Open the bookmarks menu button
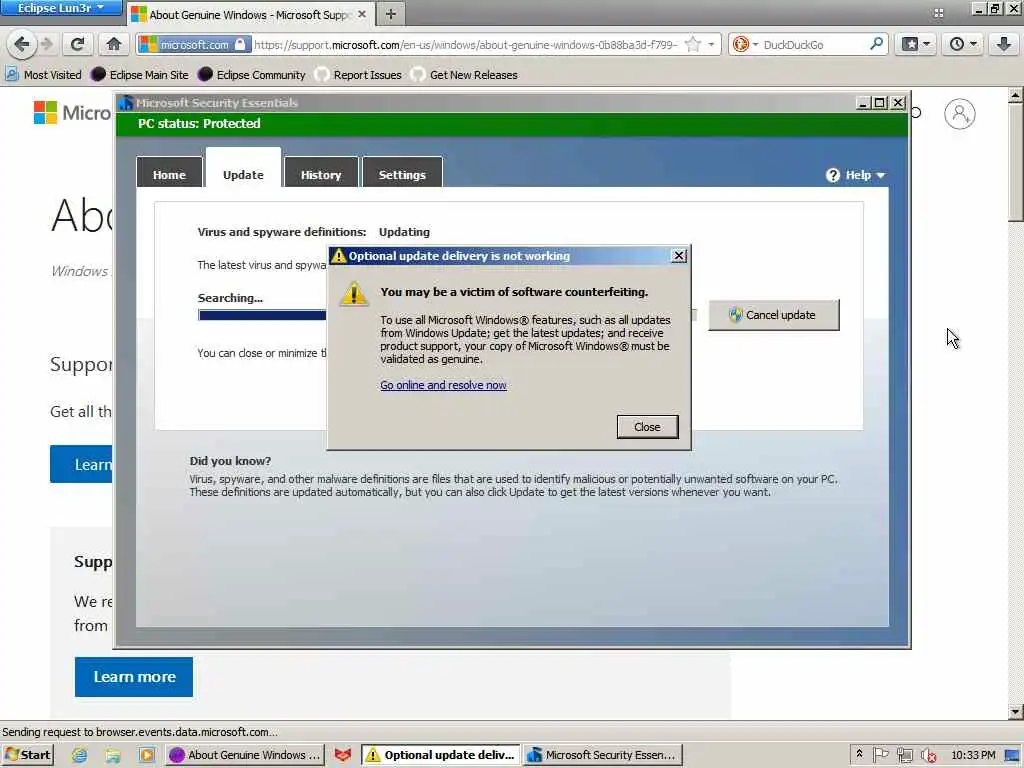Viewport: 1024px width, 768px height. tap(915, 44)
